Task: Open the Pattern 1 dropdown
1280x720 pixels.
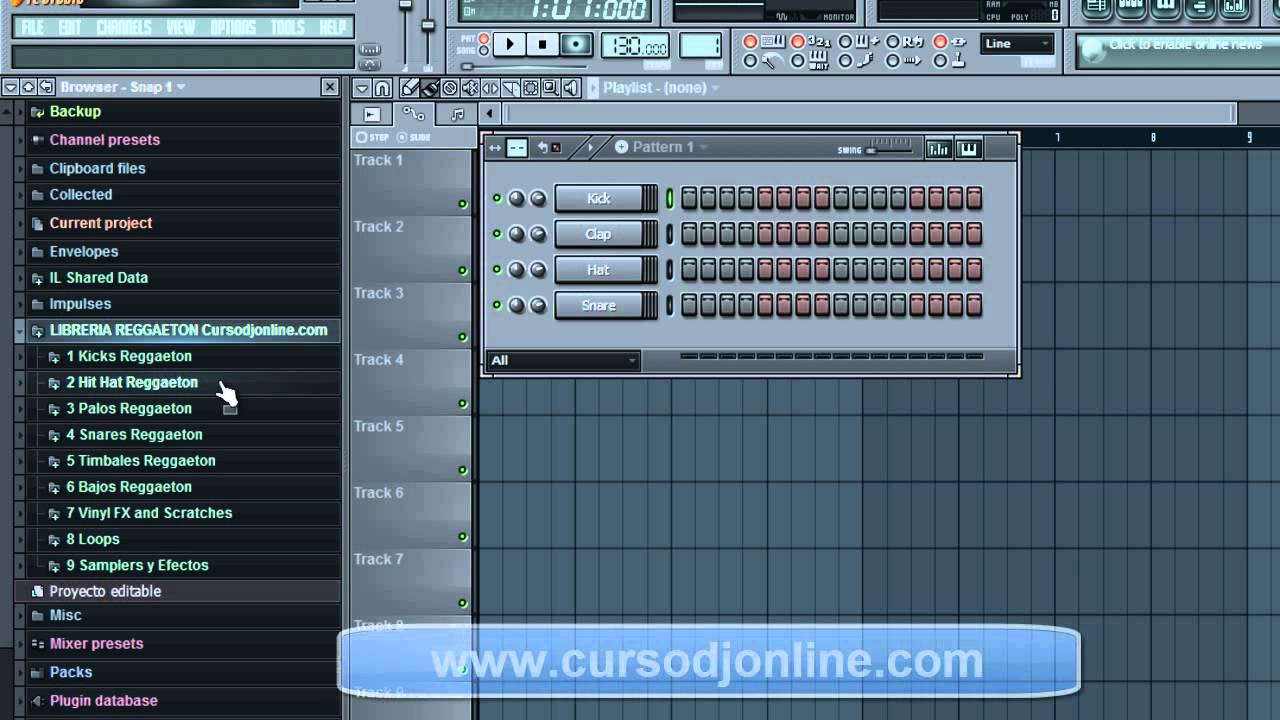Action: click(x=702, y=147)
